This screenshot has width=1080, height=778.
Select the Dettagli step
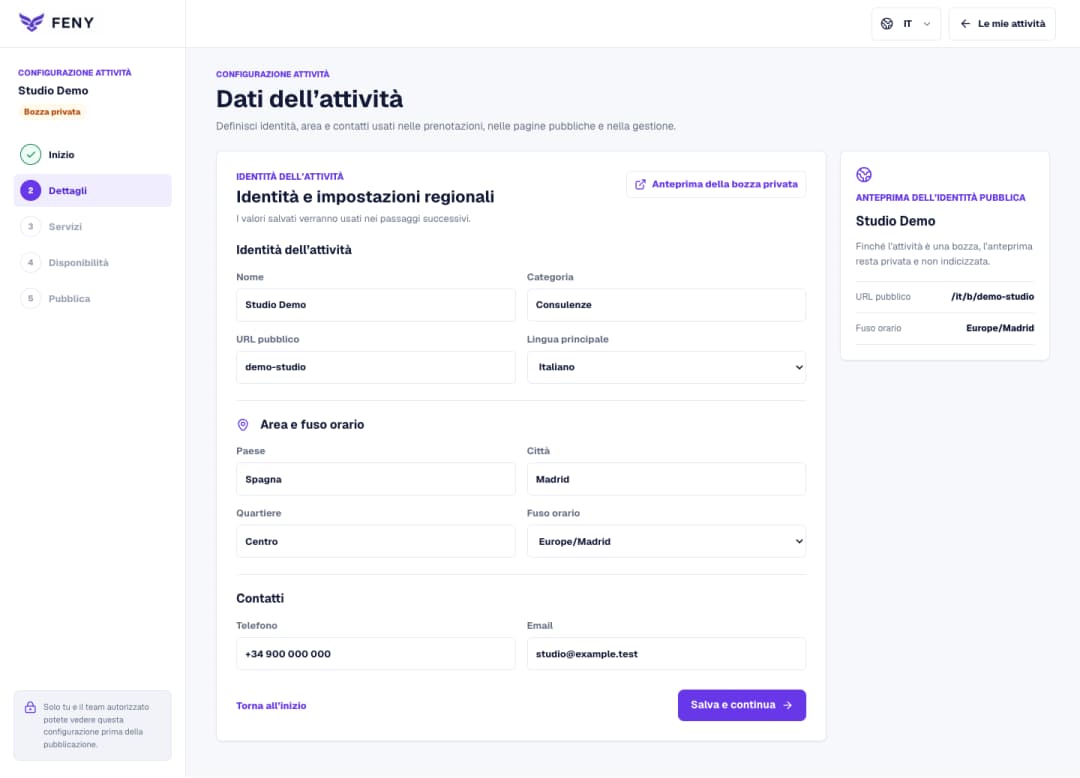tap(92, 191)
